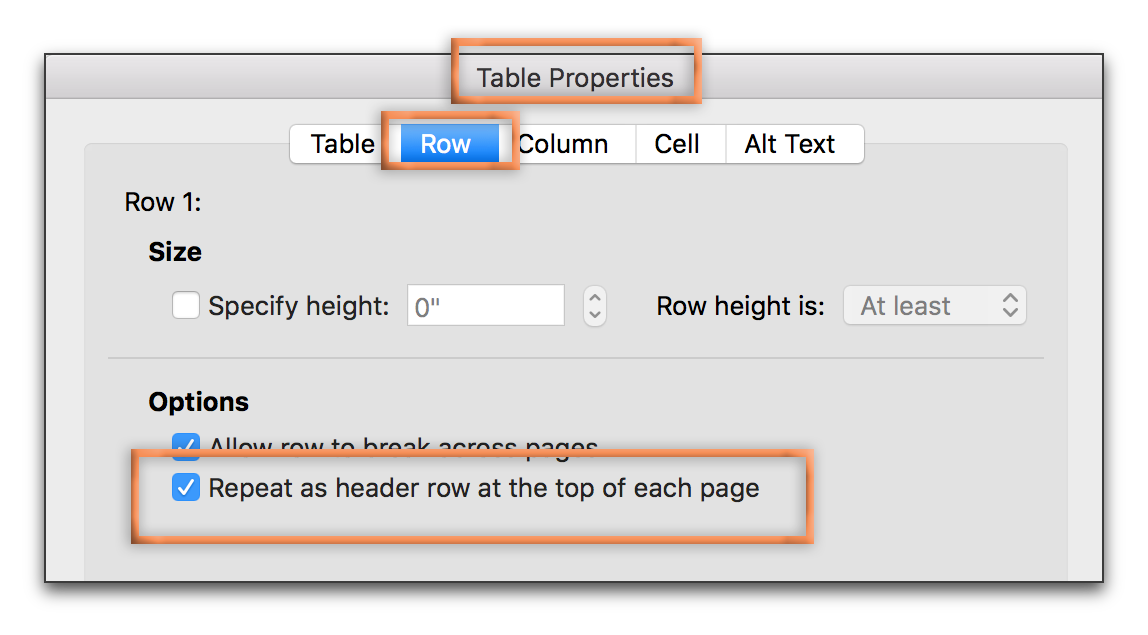Toggle the header row repeat setting
This screenshot has height=635, width=1148.
coord(186,488)
